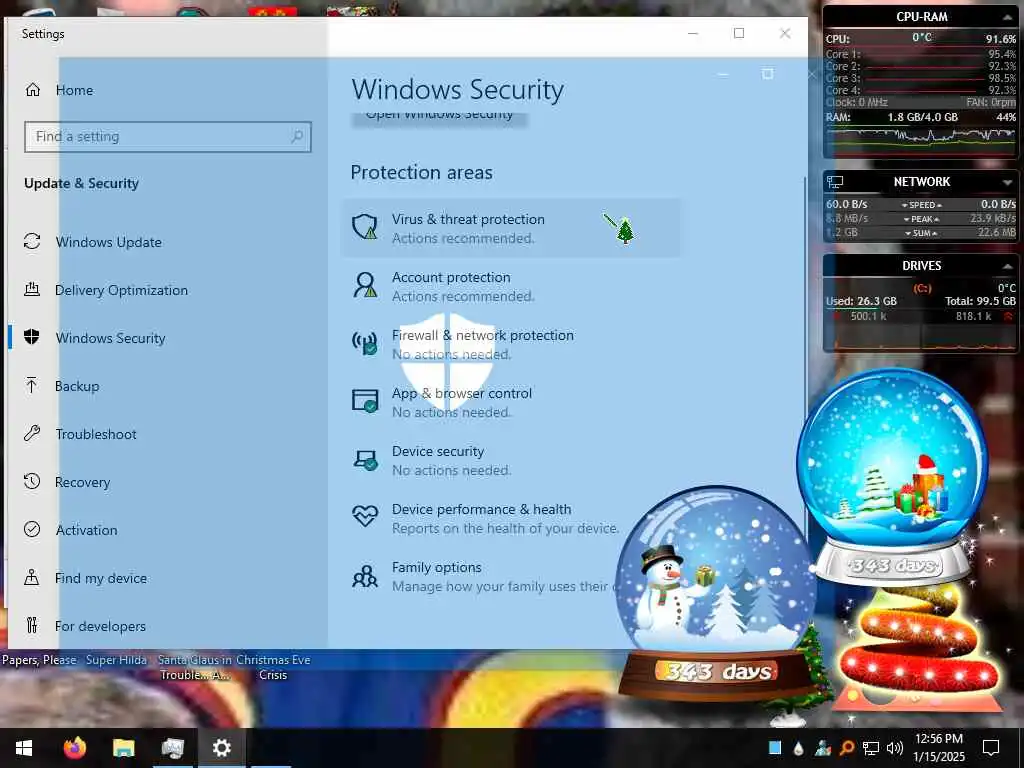Open Device security link
The height and width of the screenshot is (768, 1024).
pos(438,451)
